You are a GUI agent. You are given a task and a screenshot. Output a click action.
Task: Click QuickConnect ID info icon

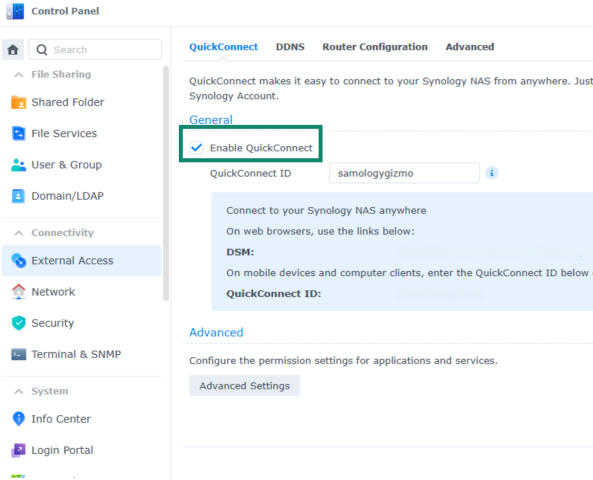point(492,173)
